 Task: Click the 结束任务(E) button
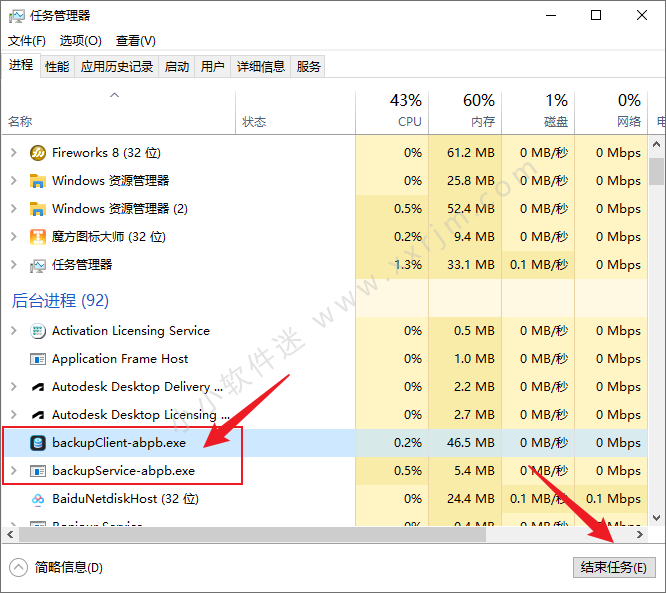click(614, 568)
